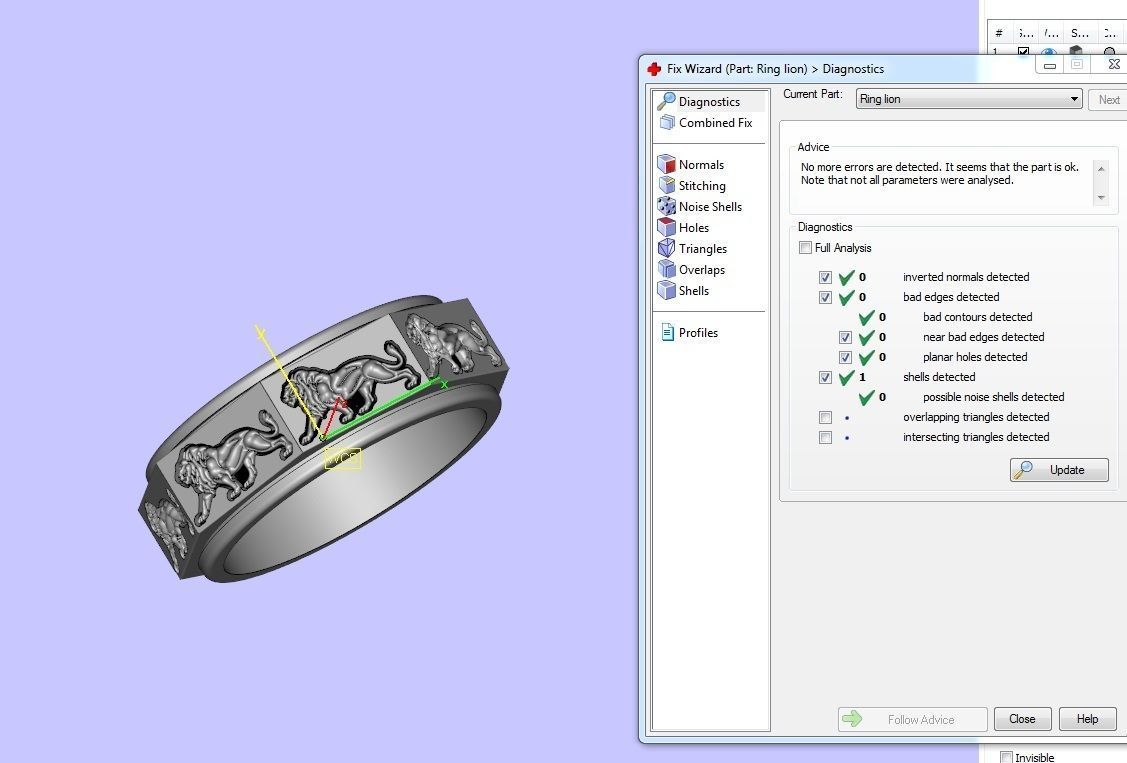Toggle bad edges detection checkbox

825,297
